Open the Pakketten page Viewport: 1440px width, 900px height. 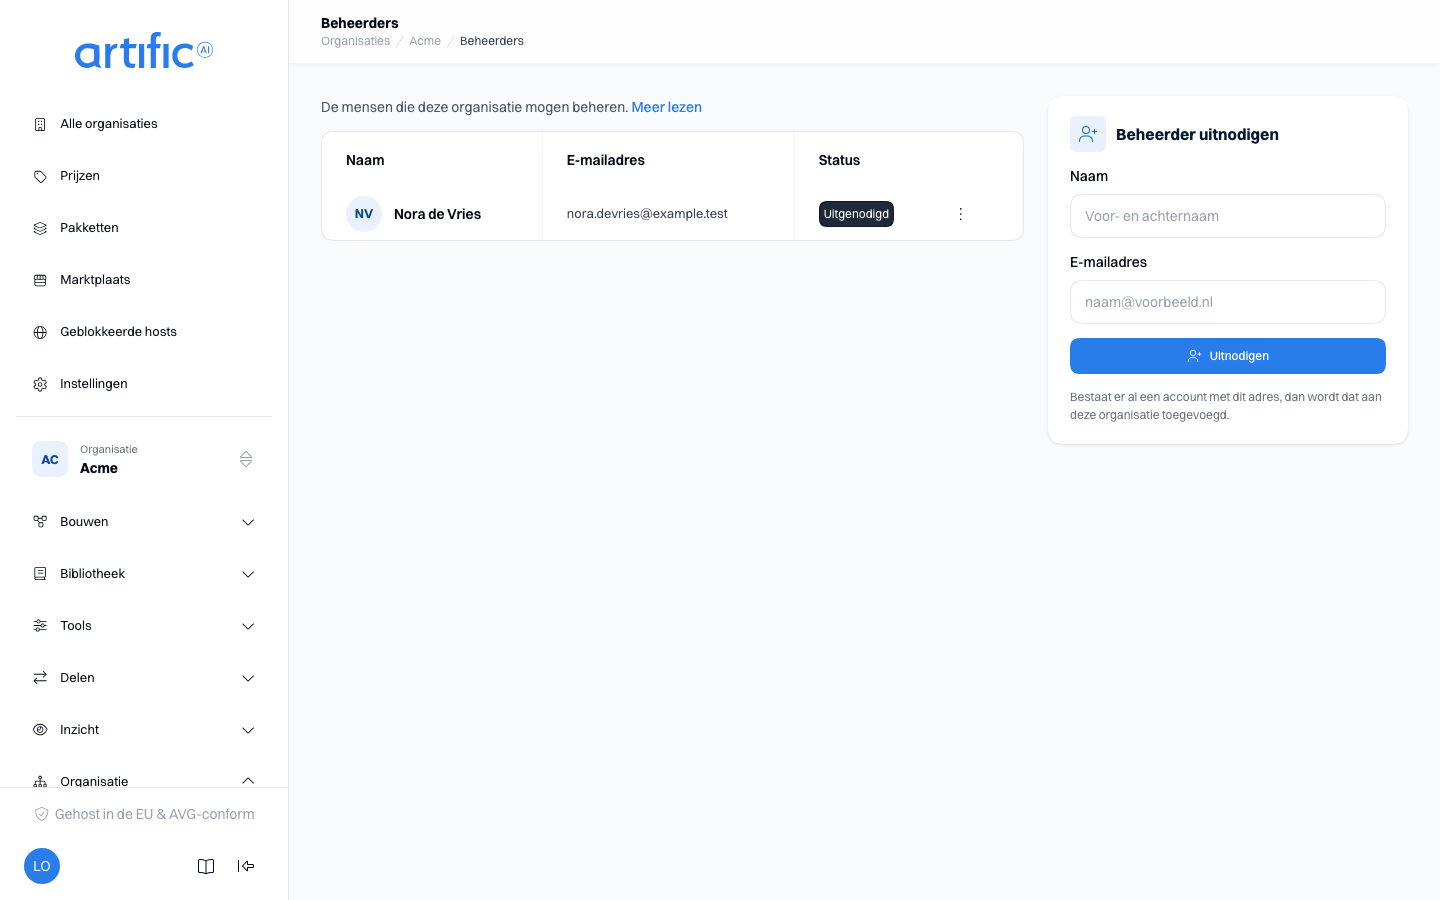(144, 228)
